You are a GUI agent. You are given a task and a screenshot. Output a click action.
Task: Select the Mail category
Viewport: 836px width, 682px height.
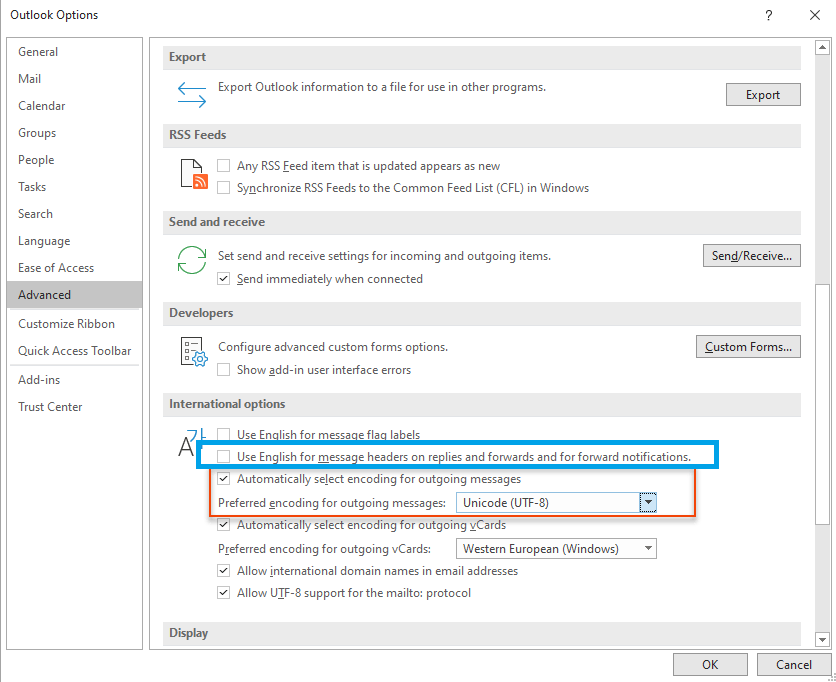pyautogui.click(x=75, y=79)
